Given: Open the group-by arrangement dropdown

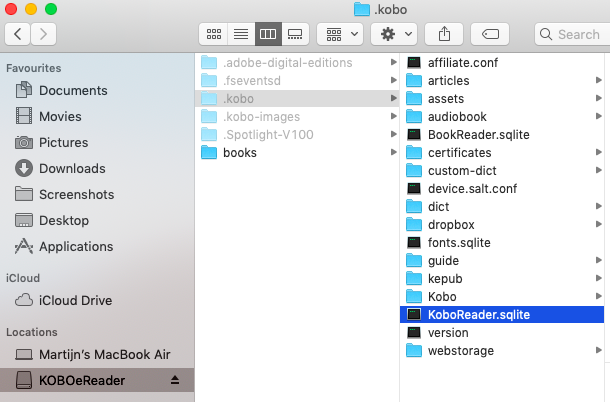Looking at the screenshot, I should pos(340,34).
